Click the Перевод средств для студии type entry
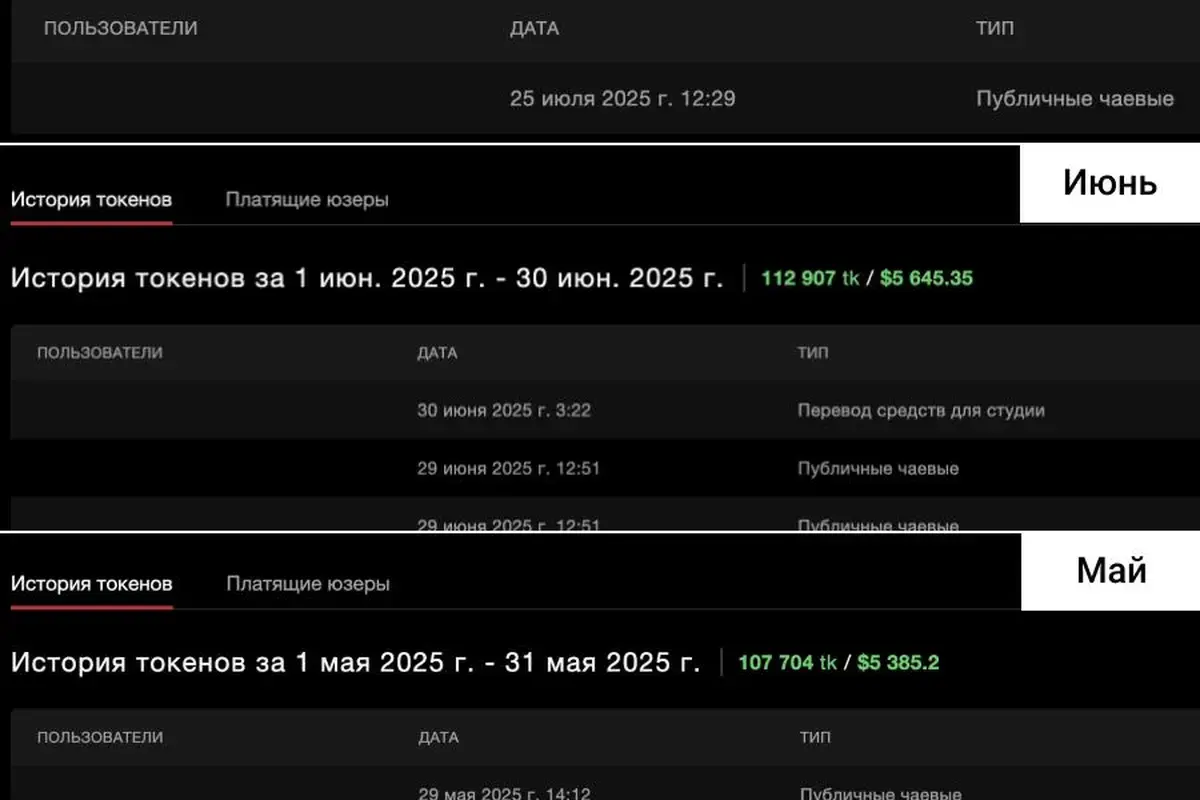Screen dimensions: 1200x800 tap(921, 410)
